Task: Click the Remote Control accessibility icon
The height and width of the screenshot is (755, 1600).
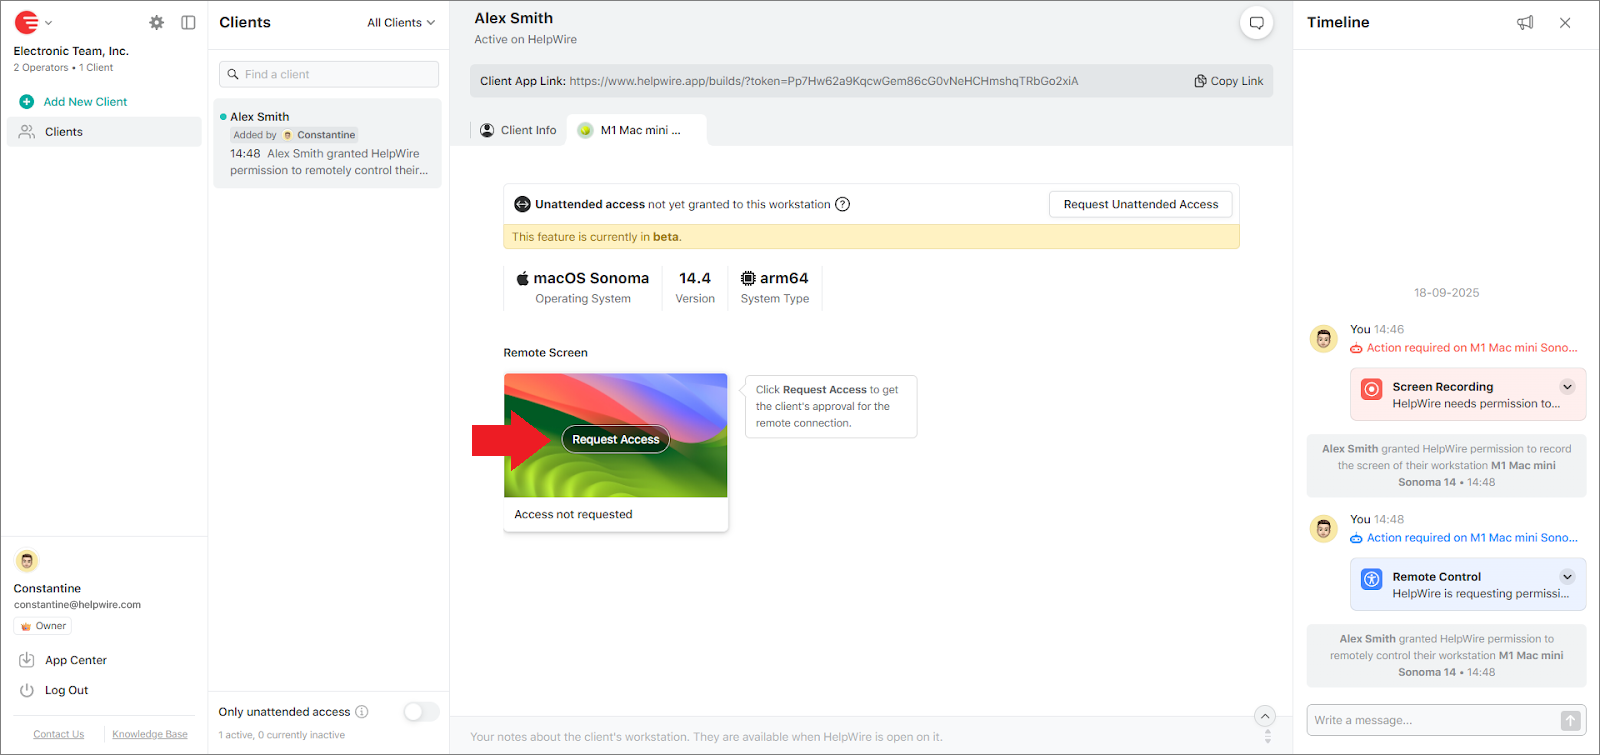Action: tap(1372, 579)
